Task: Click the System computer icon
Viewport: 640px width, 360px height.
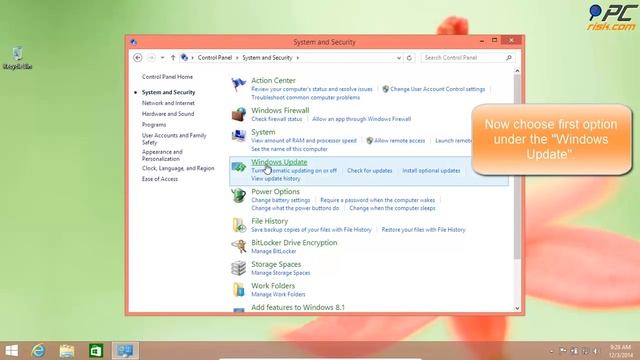Action: coord(238,136)
